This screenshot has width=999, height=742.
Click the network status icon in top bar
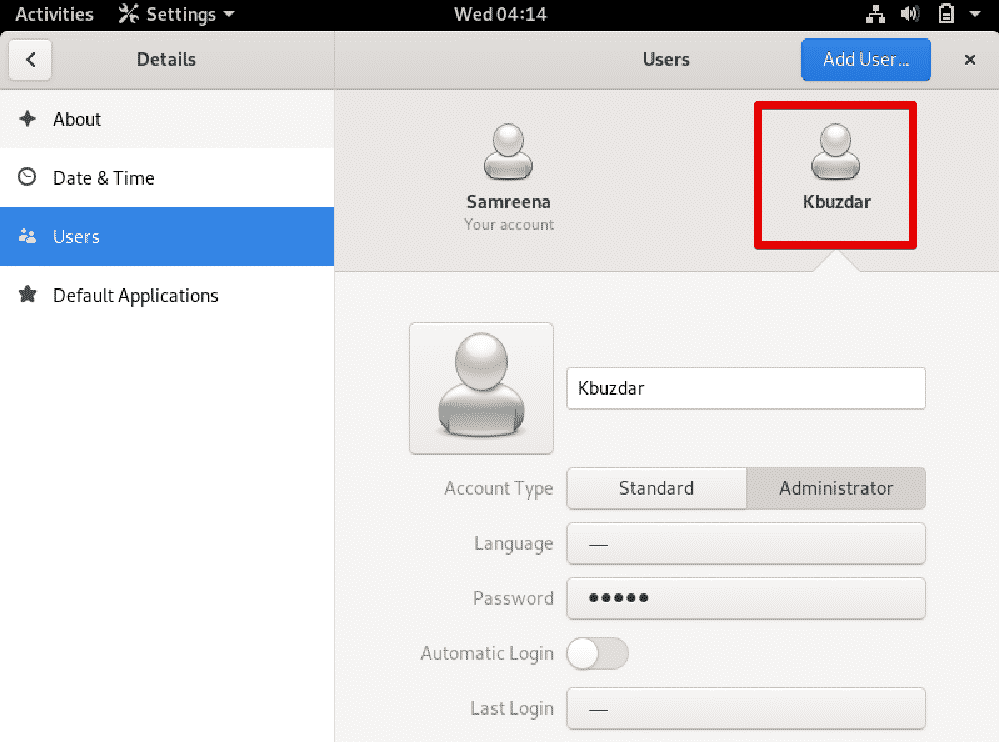click(x=875, y=14)
